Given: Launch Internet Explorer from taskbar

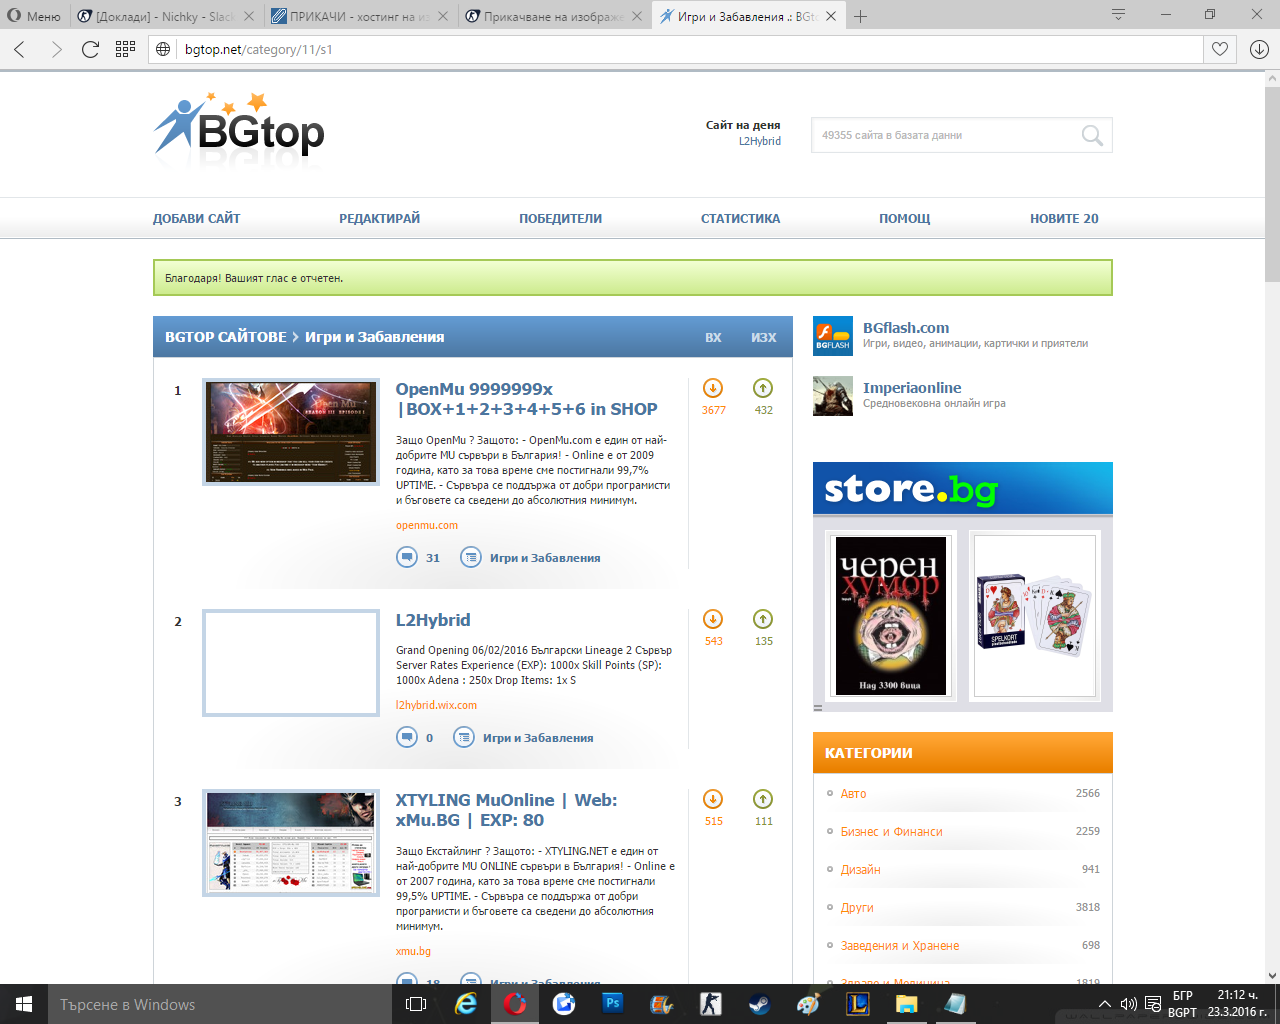Looking at the screenshot, I should [466, 1004].
